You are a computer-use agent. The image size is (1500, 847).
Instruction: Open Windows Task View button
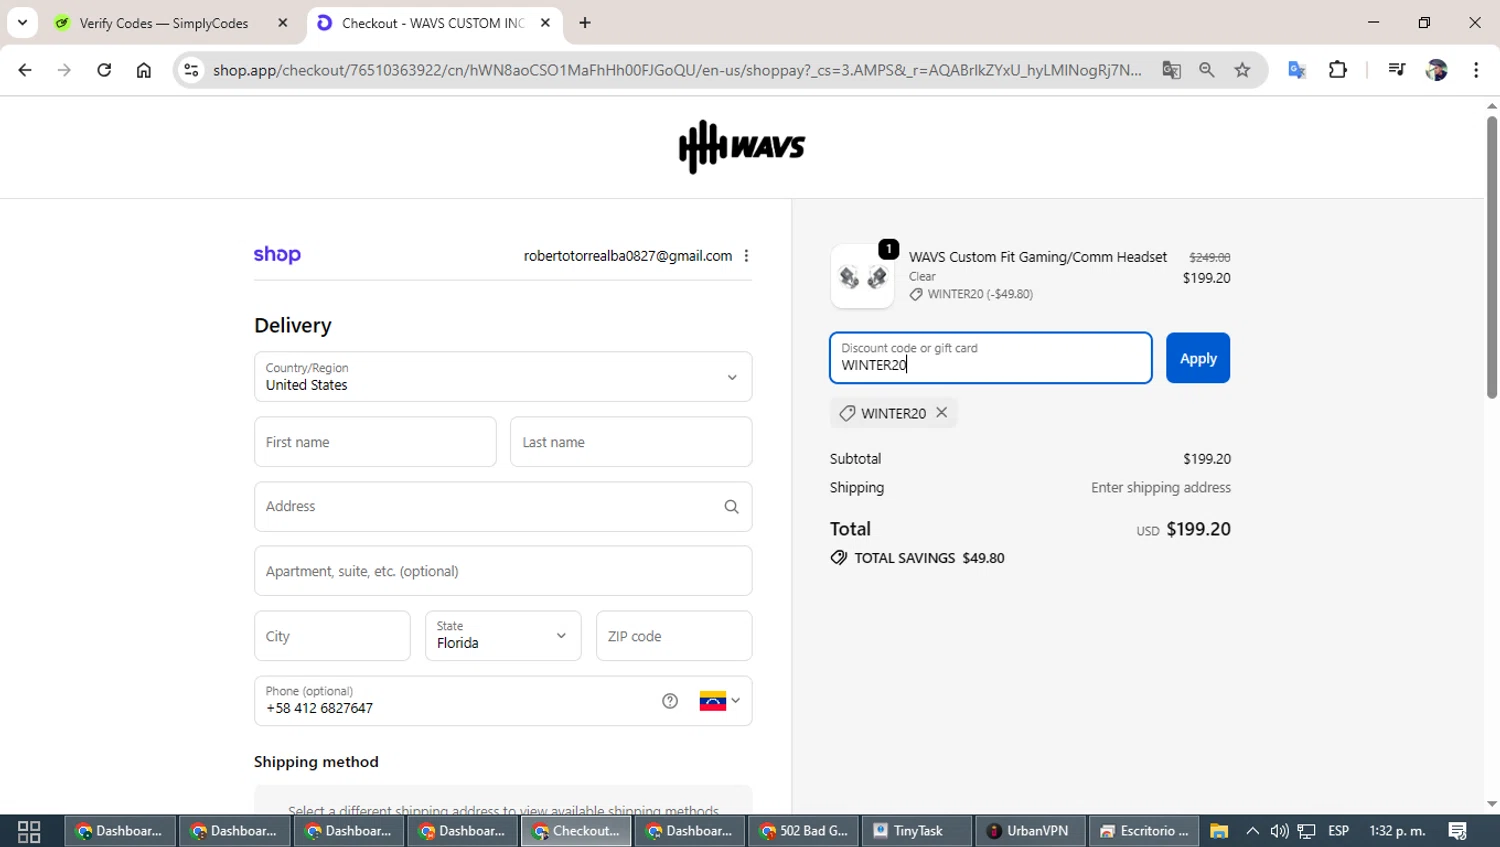29,831
